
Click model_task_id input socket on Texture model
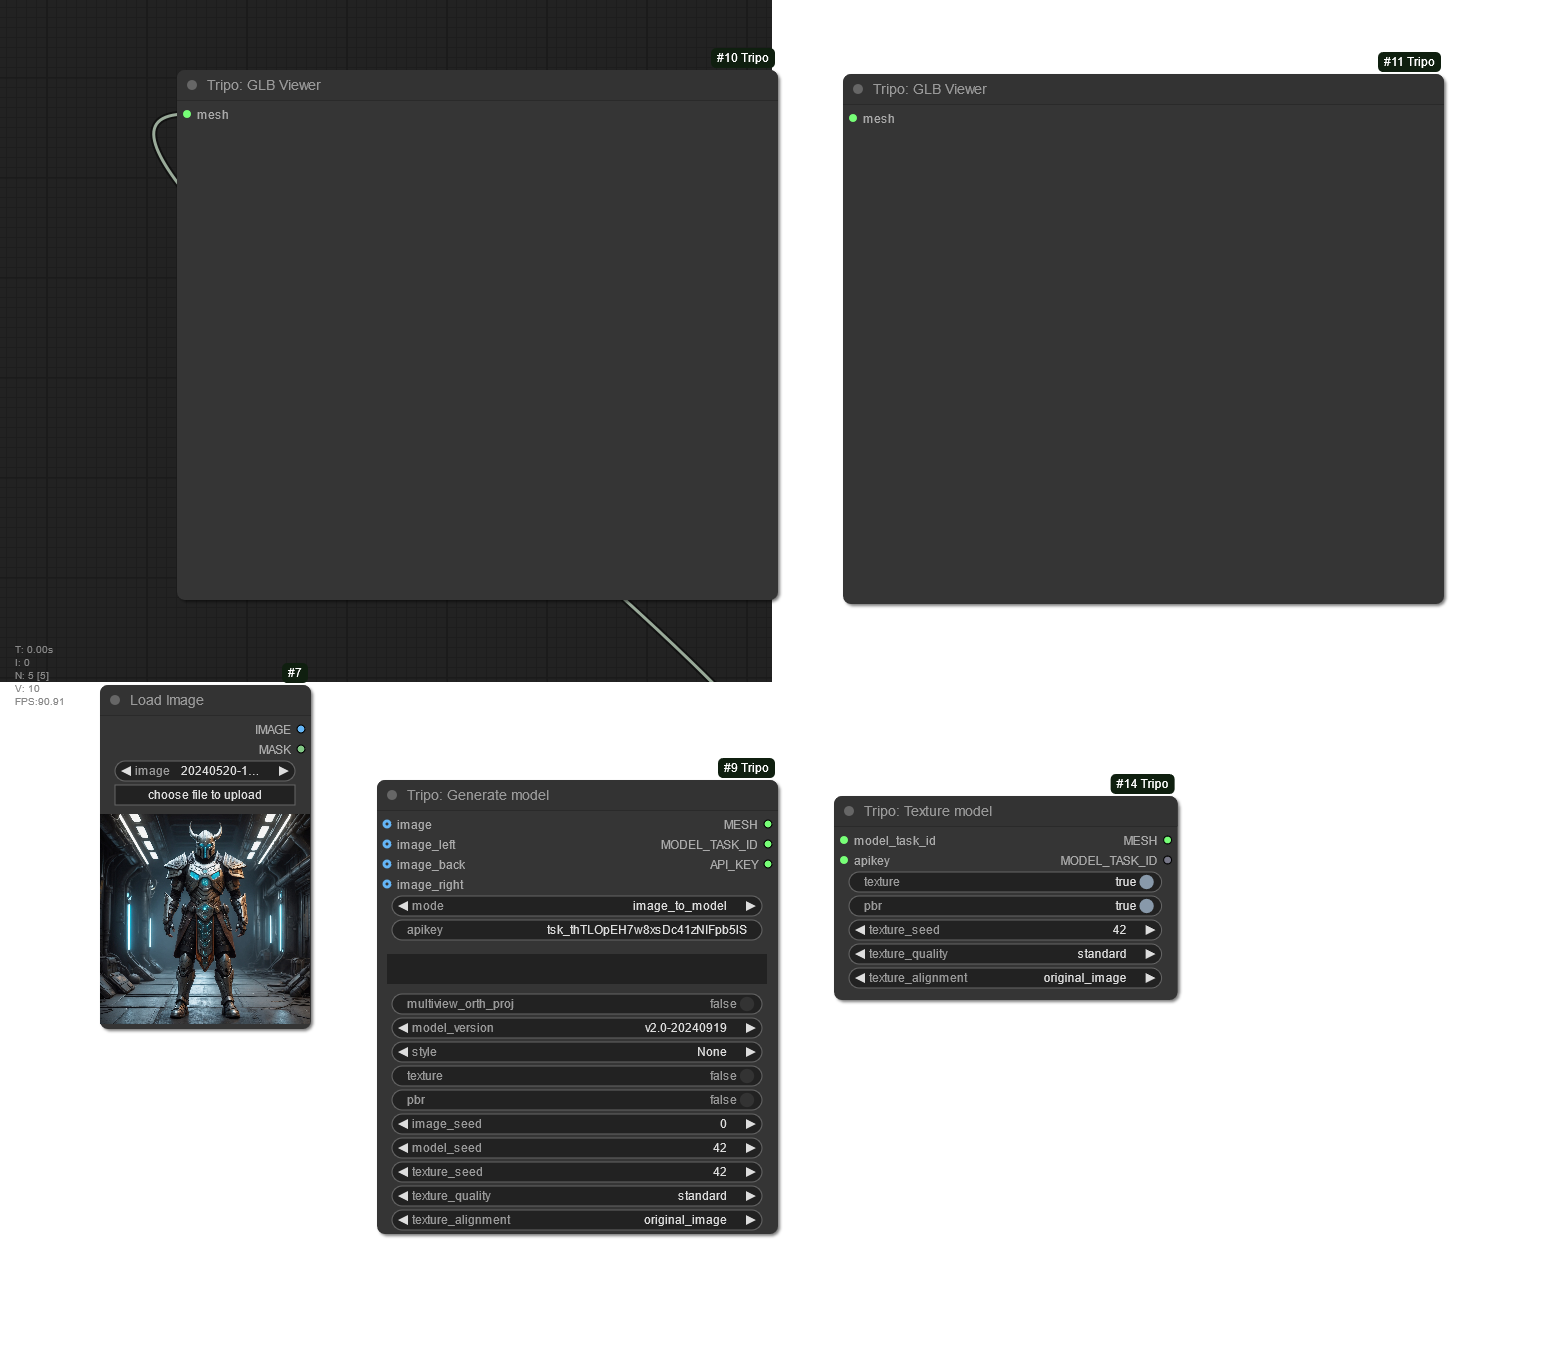click(844, 840)
